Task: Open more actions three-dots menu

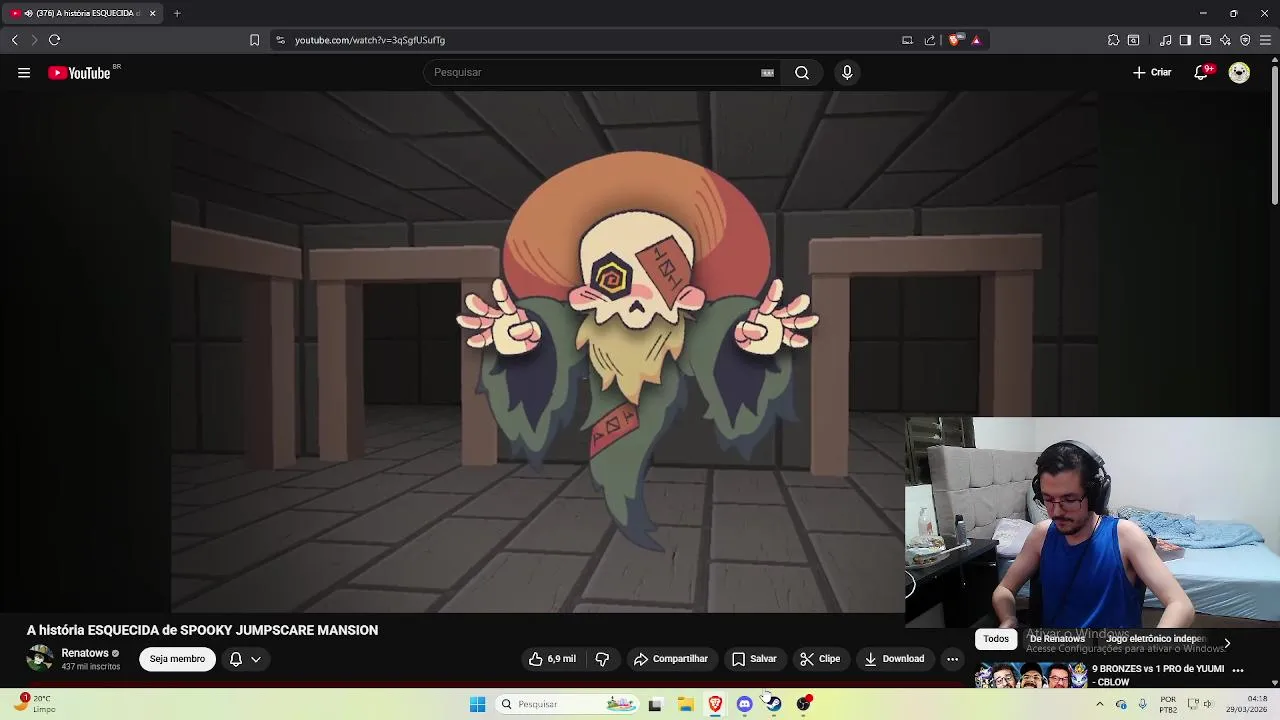Action: point(952,659)
